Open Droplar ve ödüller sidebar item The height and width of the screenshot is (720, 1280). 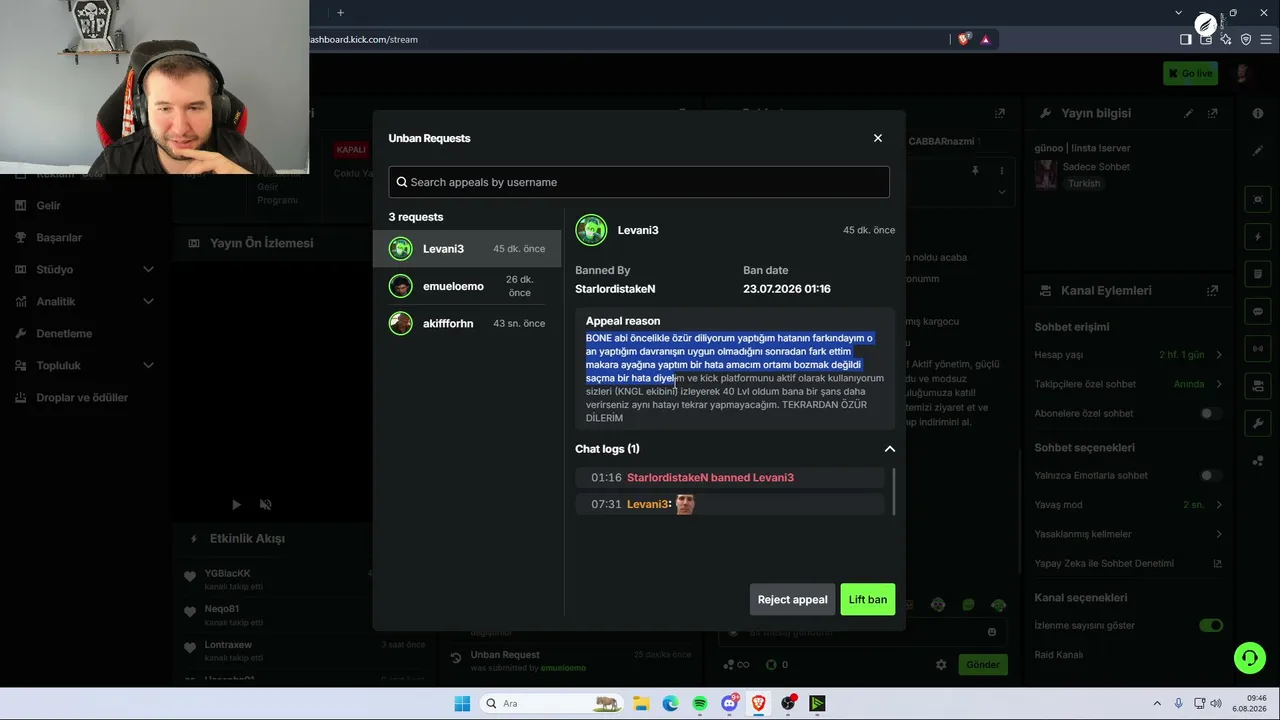pyautogui.click(x=82, y=397)
